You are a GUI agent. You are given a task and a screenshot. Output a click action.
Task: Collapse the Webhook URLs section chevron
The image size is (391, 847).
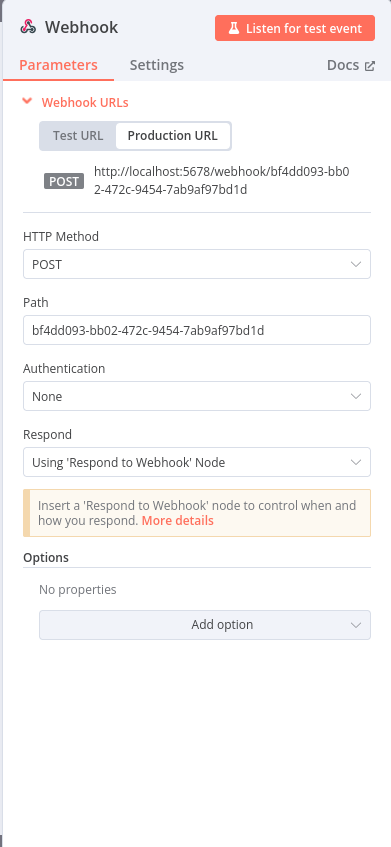[x=27, y=101]
